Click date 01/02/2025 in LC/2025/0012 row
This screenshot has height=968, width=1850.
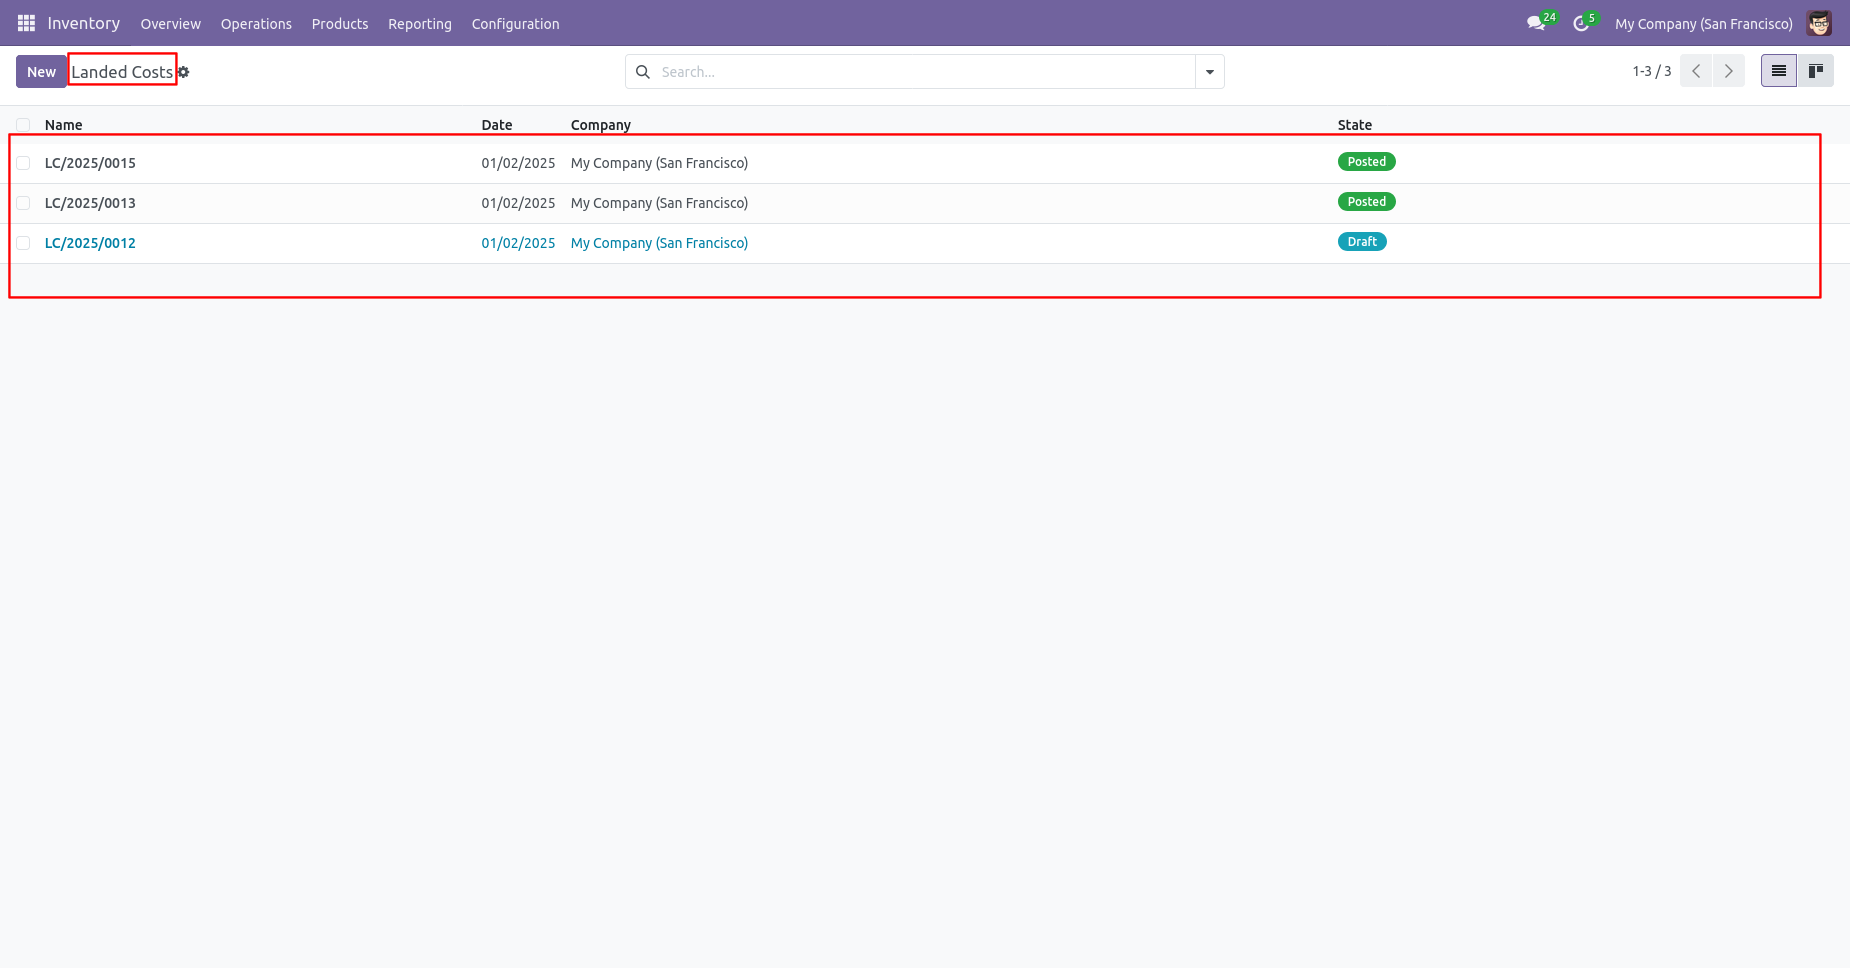click(518, 243)
